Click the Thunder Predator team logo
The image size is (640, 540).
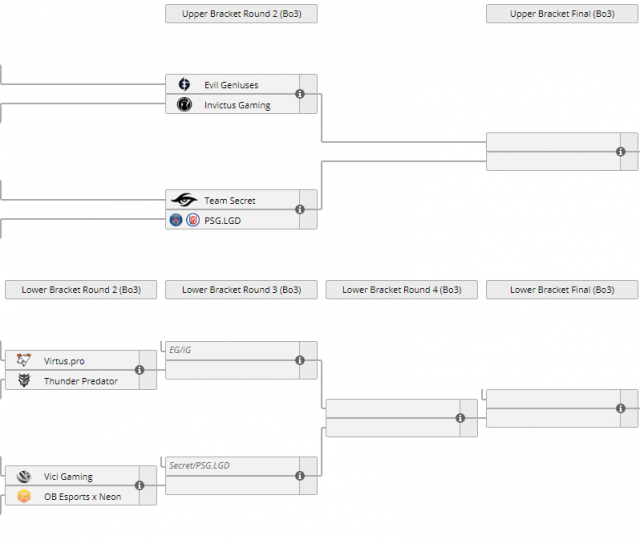[x=24, y=380]
